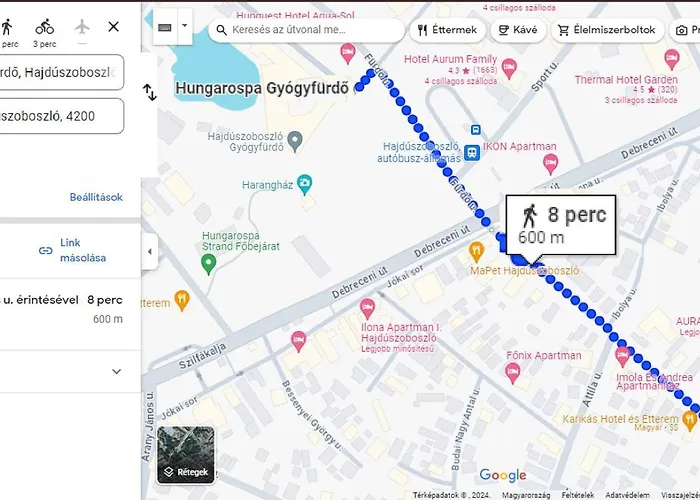700x500 pixels.
Task: Click the keyboard input tool icon
Action: pos(165,28)
